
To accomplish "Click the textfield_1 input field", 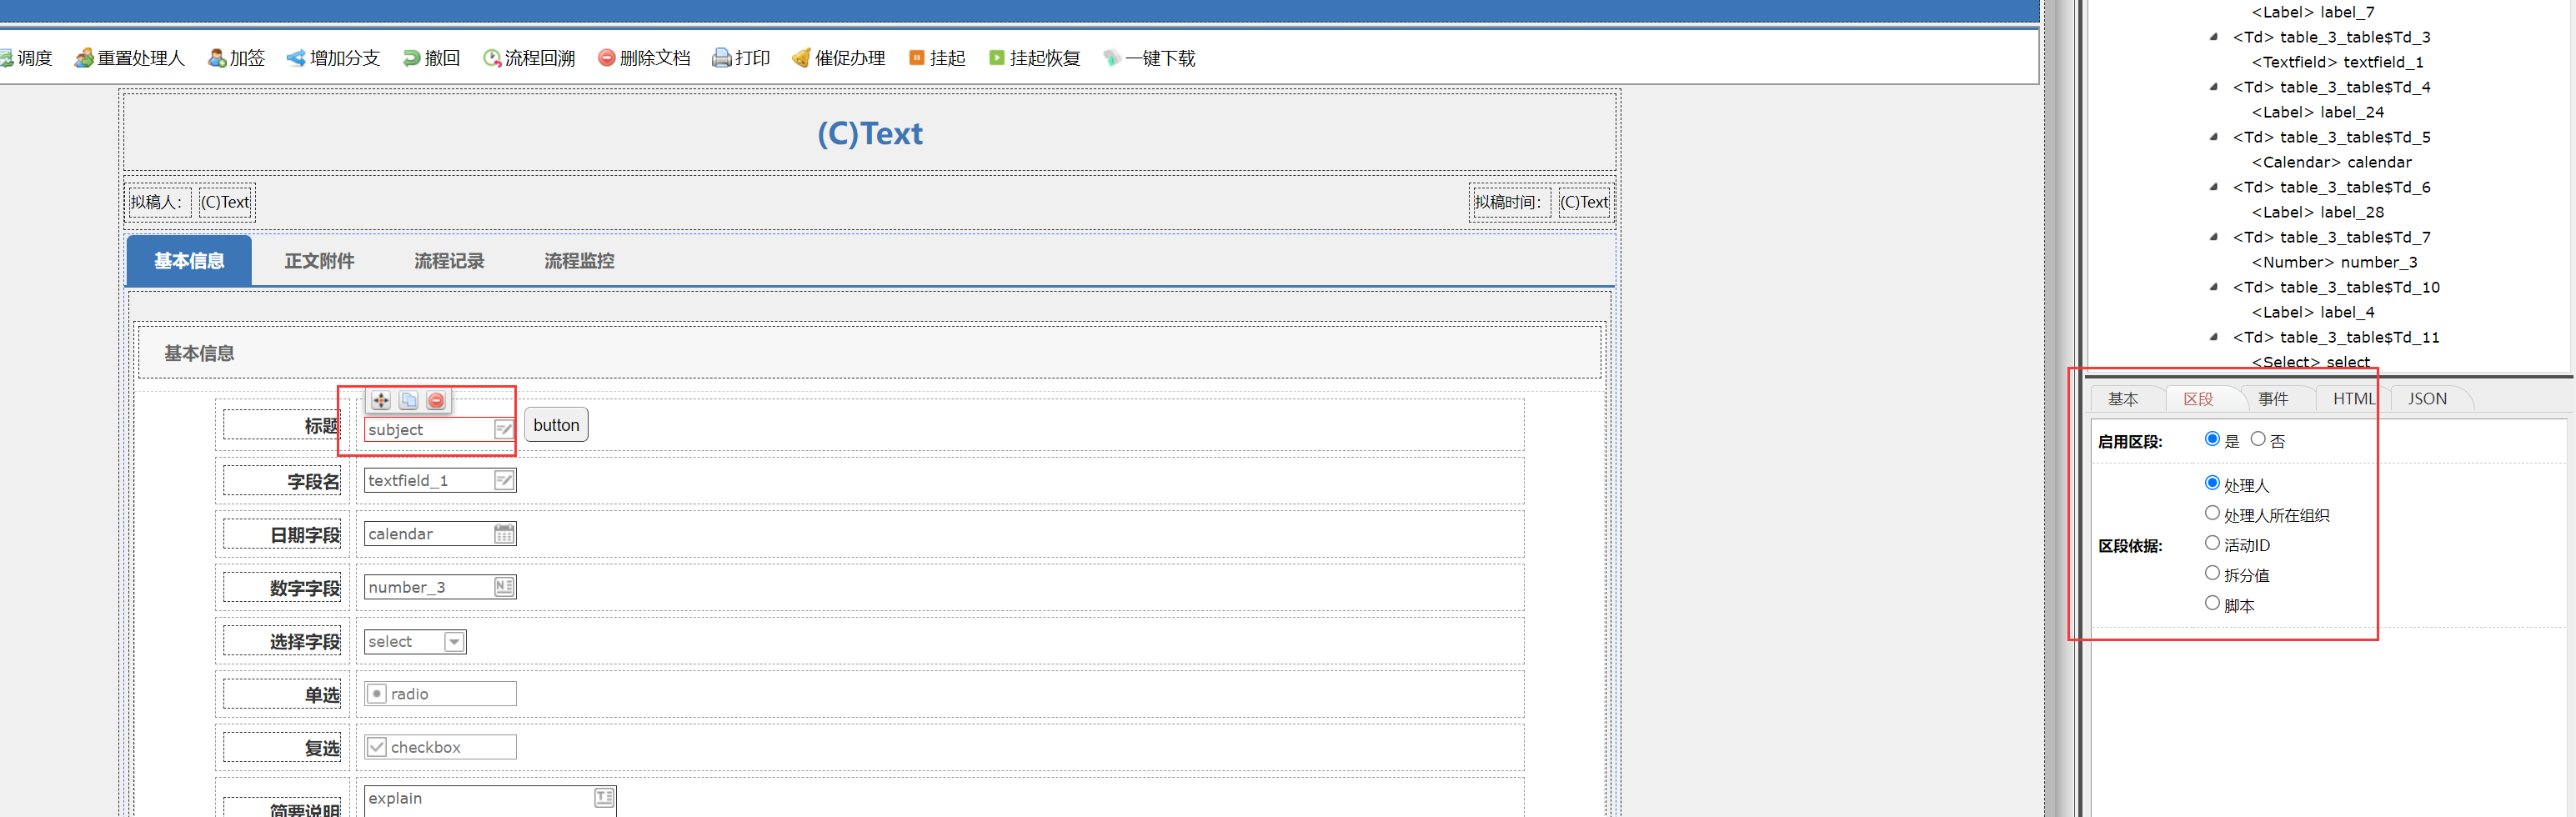I will [440, 481].
